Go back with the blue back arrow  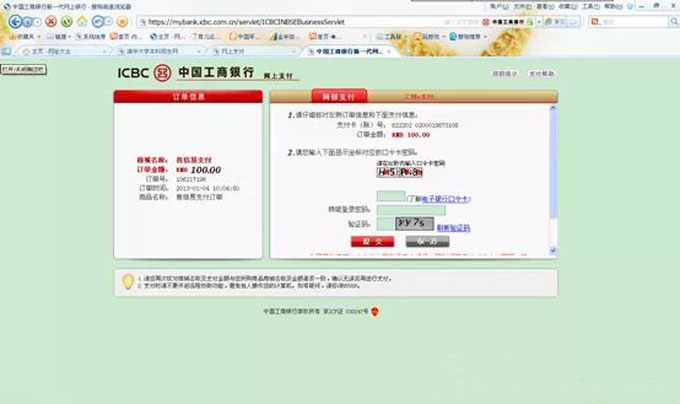point(15,21)
